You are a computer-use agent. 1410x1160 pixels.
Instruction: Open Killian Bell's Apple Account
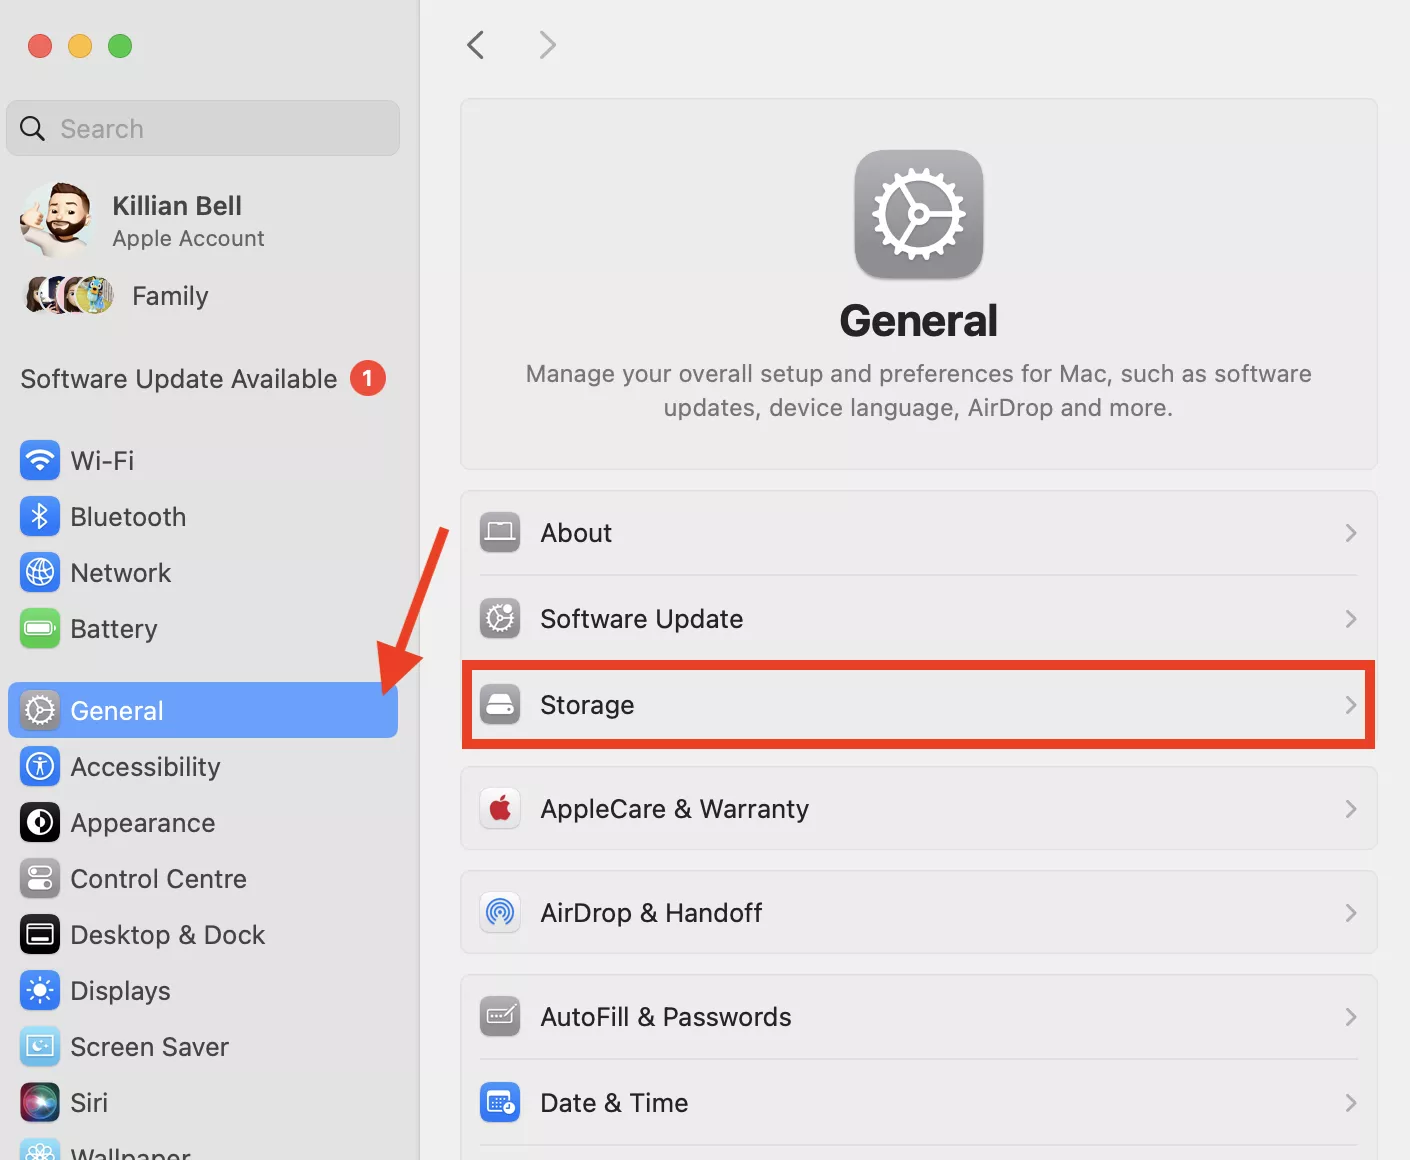(x=177, y=219)
